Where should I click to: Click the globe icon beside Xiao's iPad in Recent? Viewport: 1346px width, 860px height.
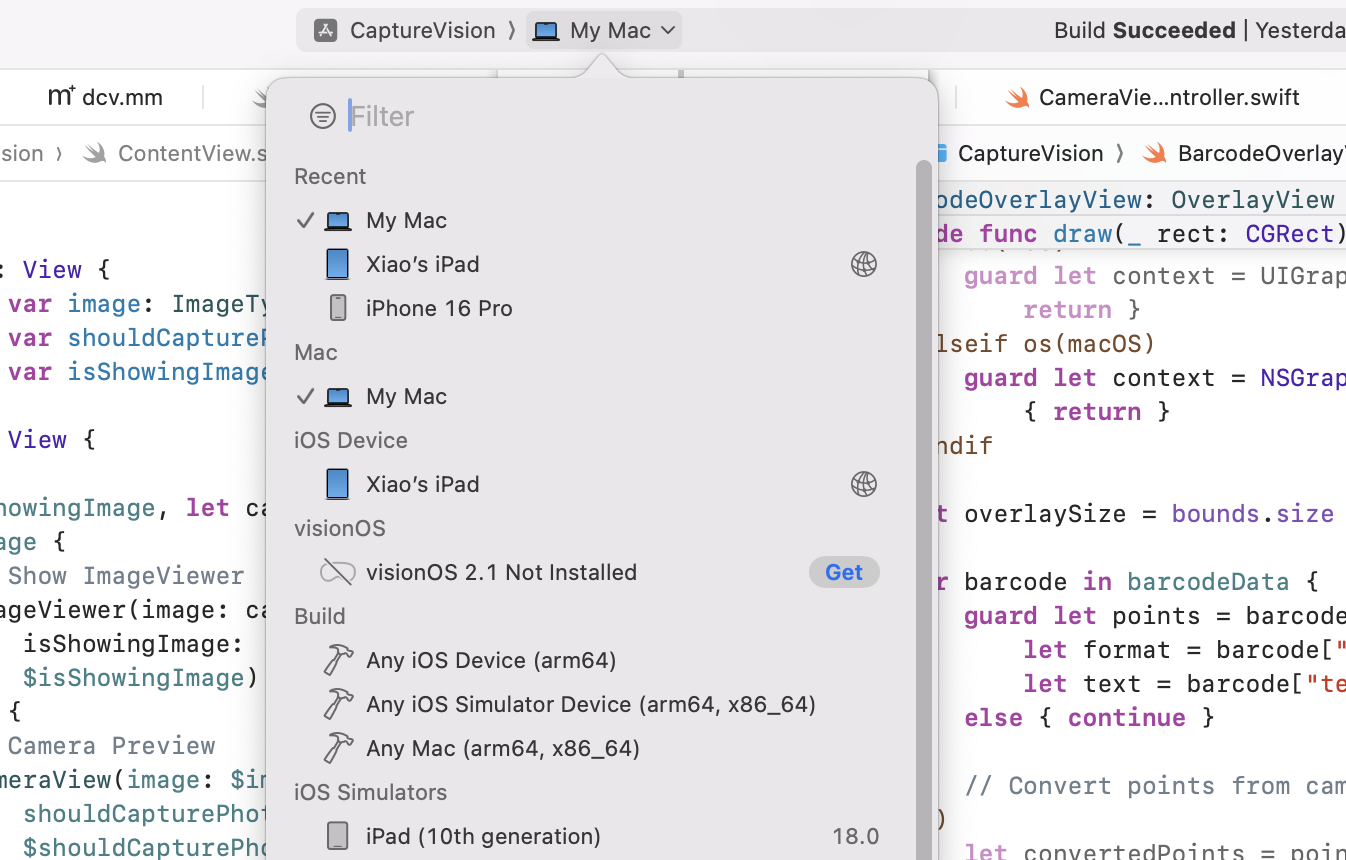point(863,264)
